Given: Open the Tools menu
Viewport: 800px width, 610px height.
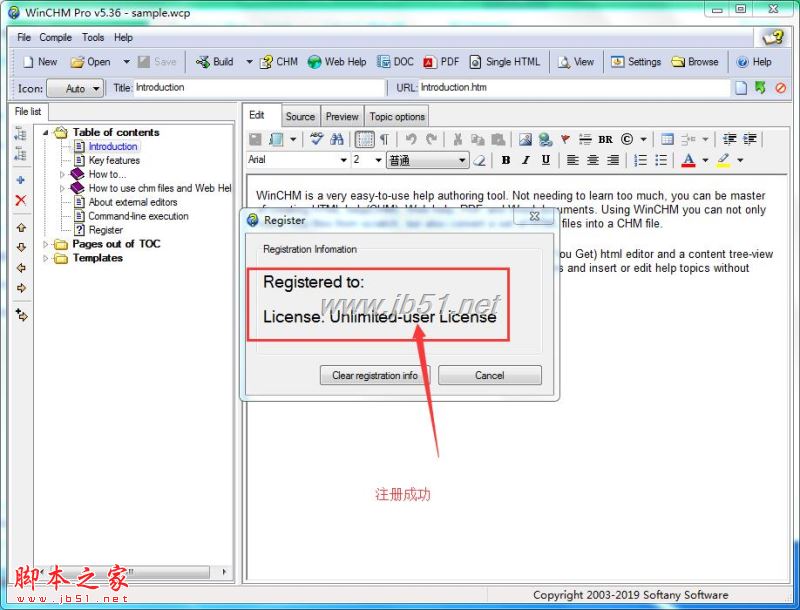Looking at the screenshot, I should (x=93, y=37).
